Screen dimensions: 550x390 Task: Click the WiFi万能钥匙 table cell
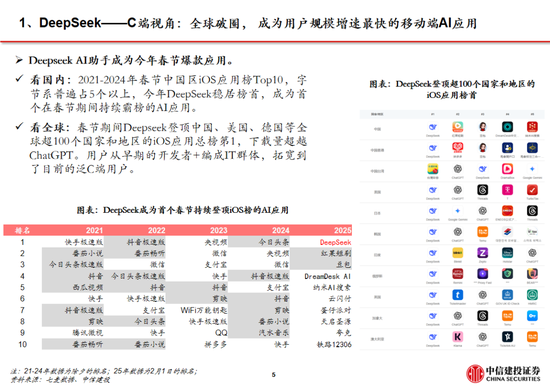204,310
